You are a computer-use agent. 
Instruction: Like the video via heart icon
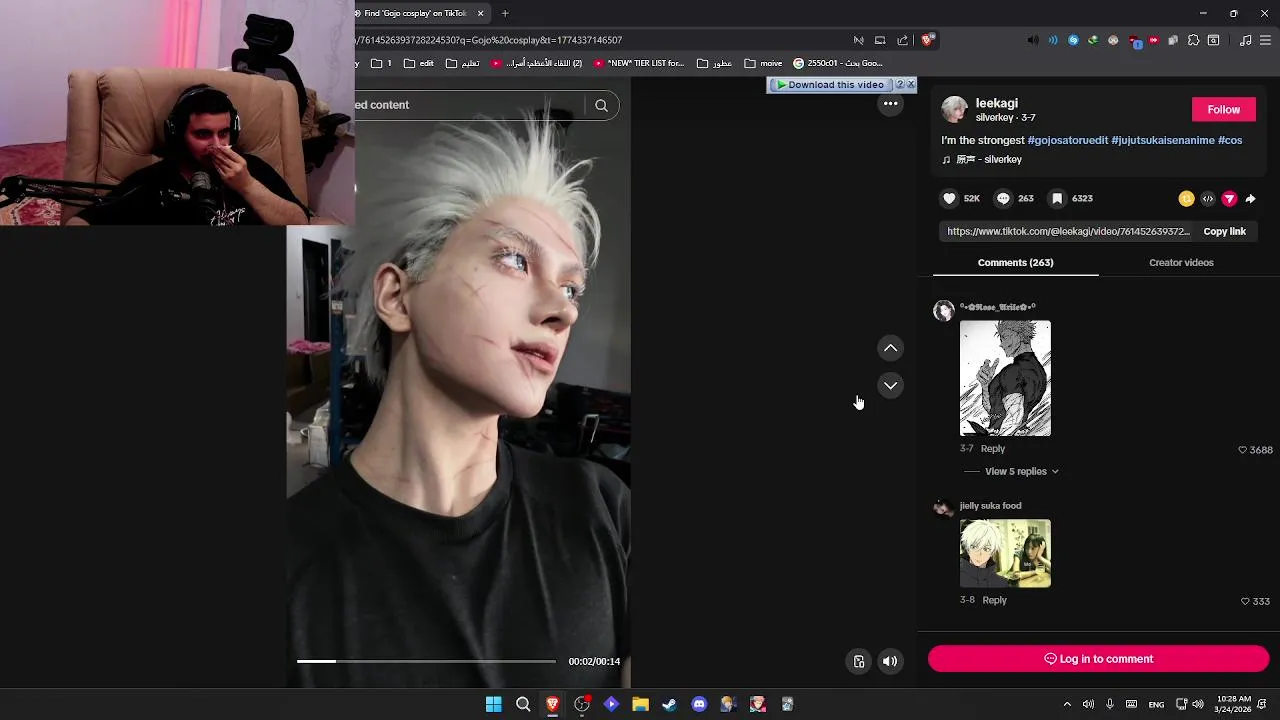(949, 199)
